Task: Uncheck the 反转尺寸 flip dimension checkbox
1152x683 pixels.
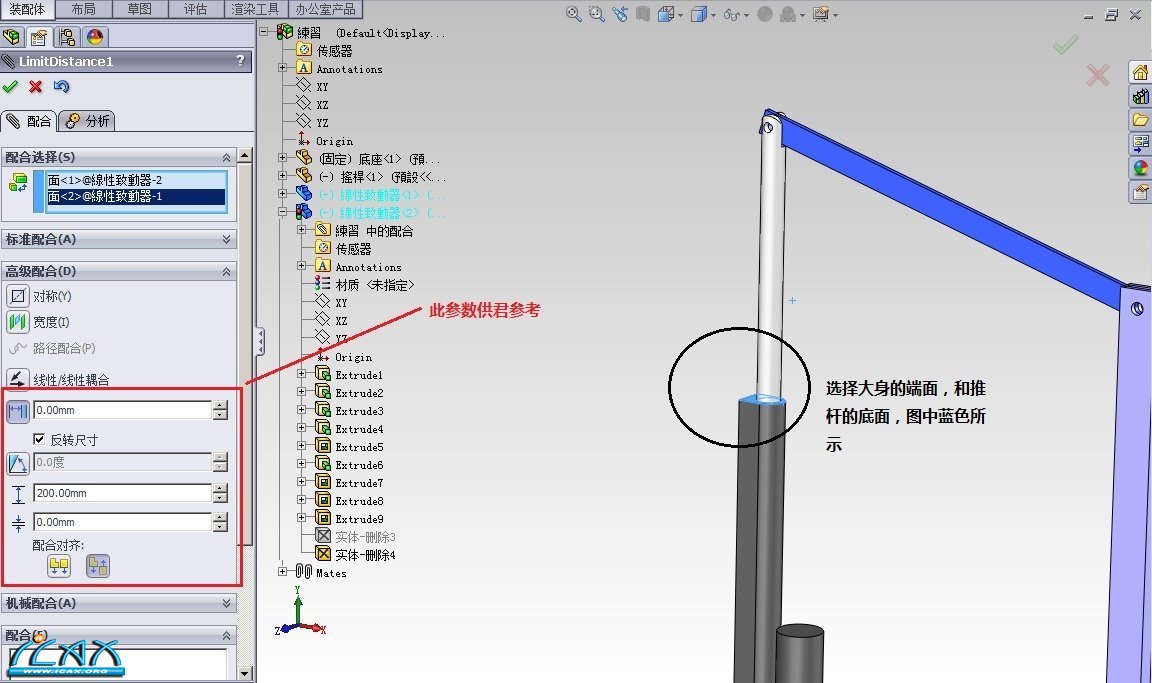Action: click(x=39, y=439)
